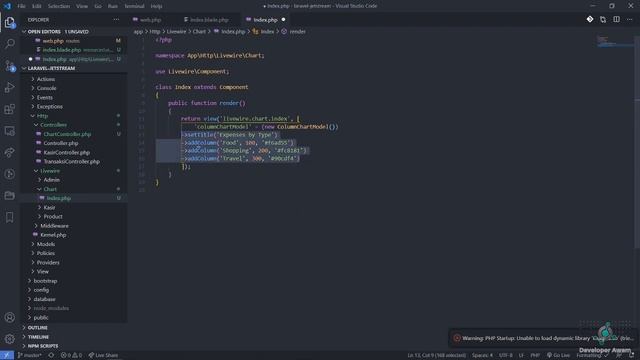The image size is (640, 360).
Task: Change the PHP language mode
Action: 535,355
